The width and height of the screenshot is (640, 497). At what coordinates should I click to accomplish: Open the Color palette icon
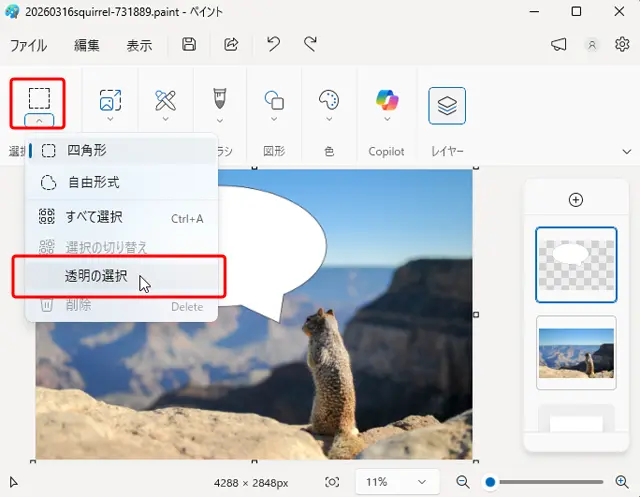329,99
